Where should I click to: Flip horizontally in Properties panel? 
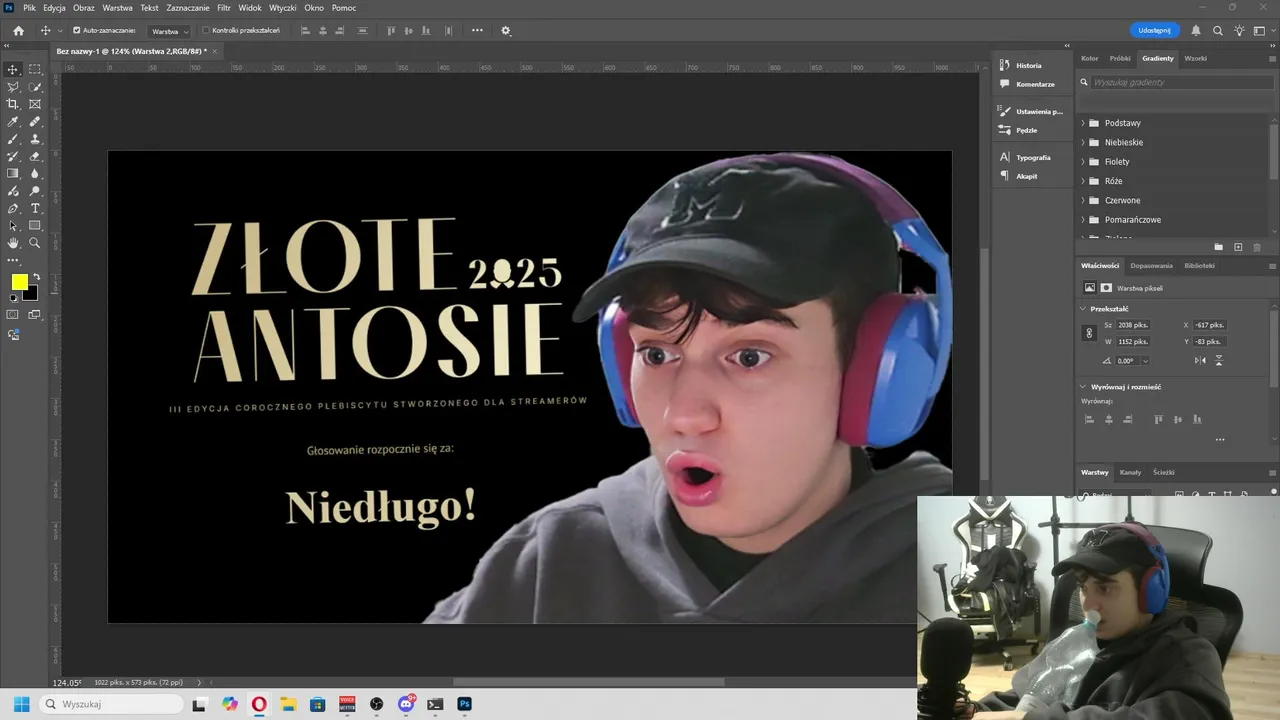[x=1200, y=360]
